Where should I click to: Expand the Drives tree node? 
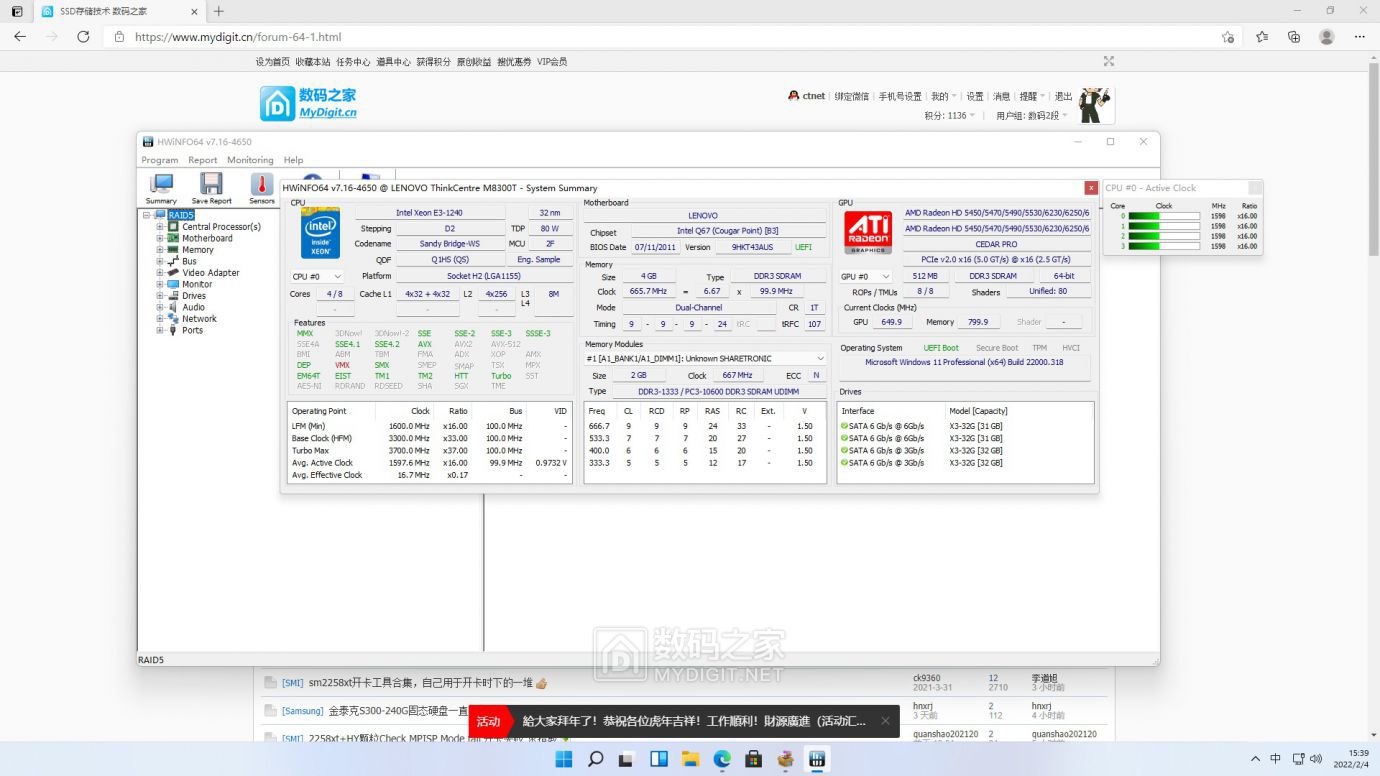coord(160,296)
